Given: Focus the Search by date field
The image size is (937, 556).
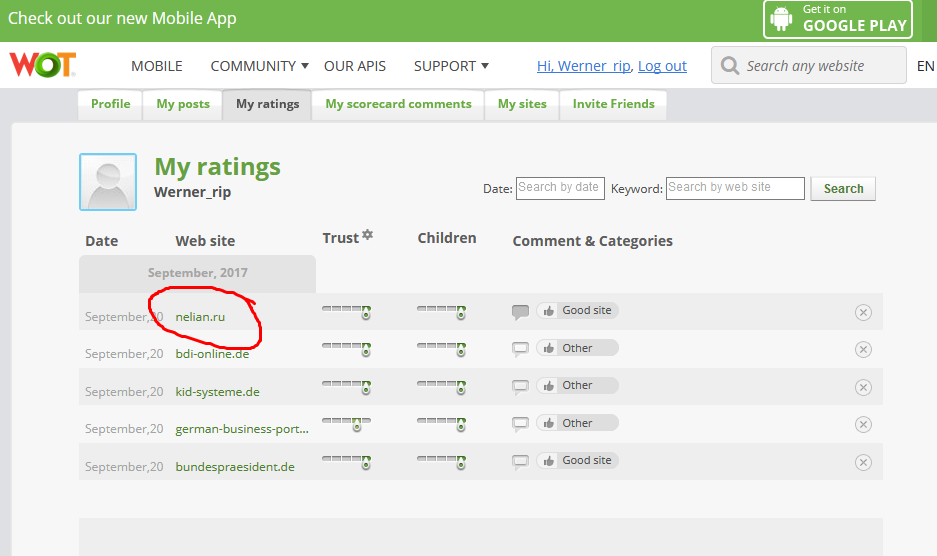Looking at the screenshot, I should [x=561, y=188].
